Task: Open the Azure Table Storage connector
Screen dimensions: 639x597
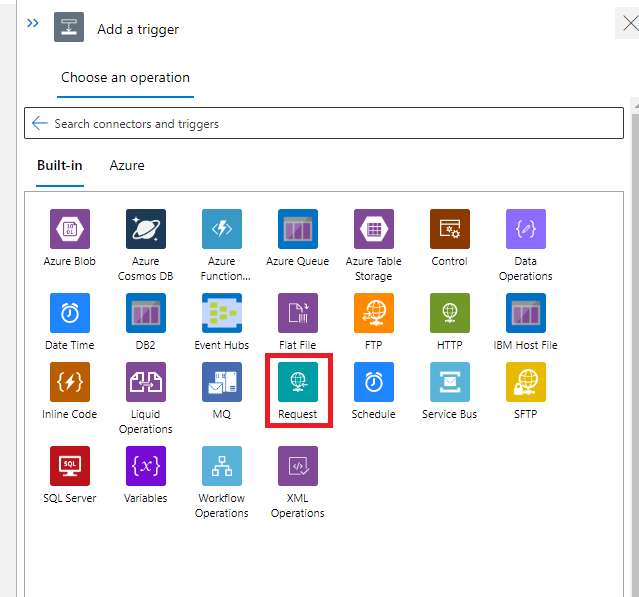Action: pyautogui.click(x=374, y=229)
